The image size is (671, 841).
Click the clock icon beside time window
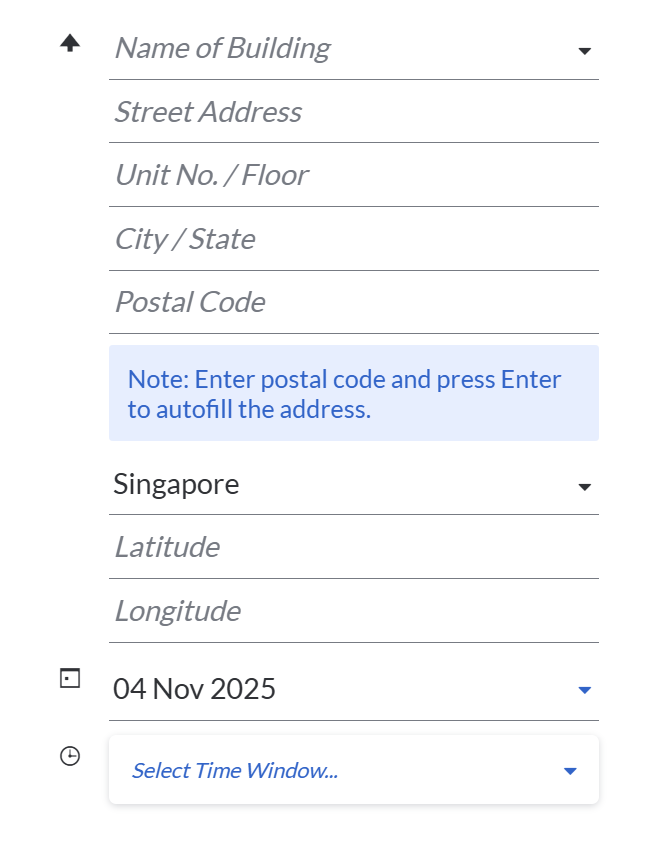70,756
